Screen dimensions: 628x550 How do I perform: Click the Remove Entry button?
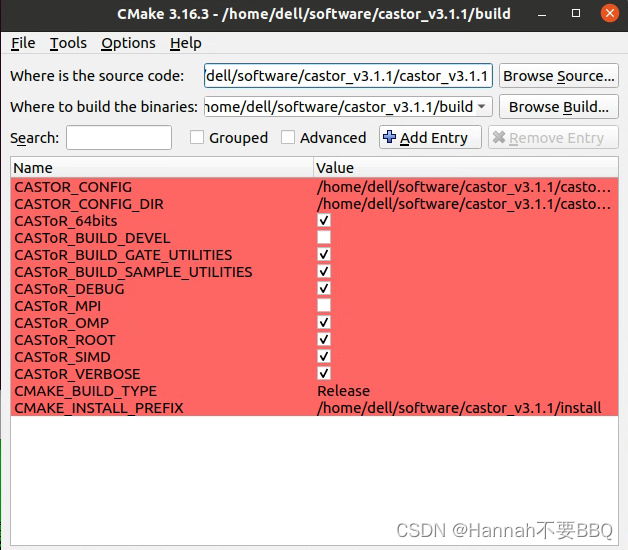(553, 137)
